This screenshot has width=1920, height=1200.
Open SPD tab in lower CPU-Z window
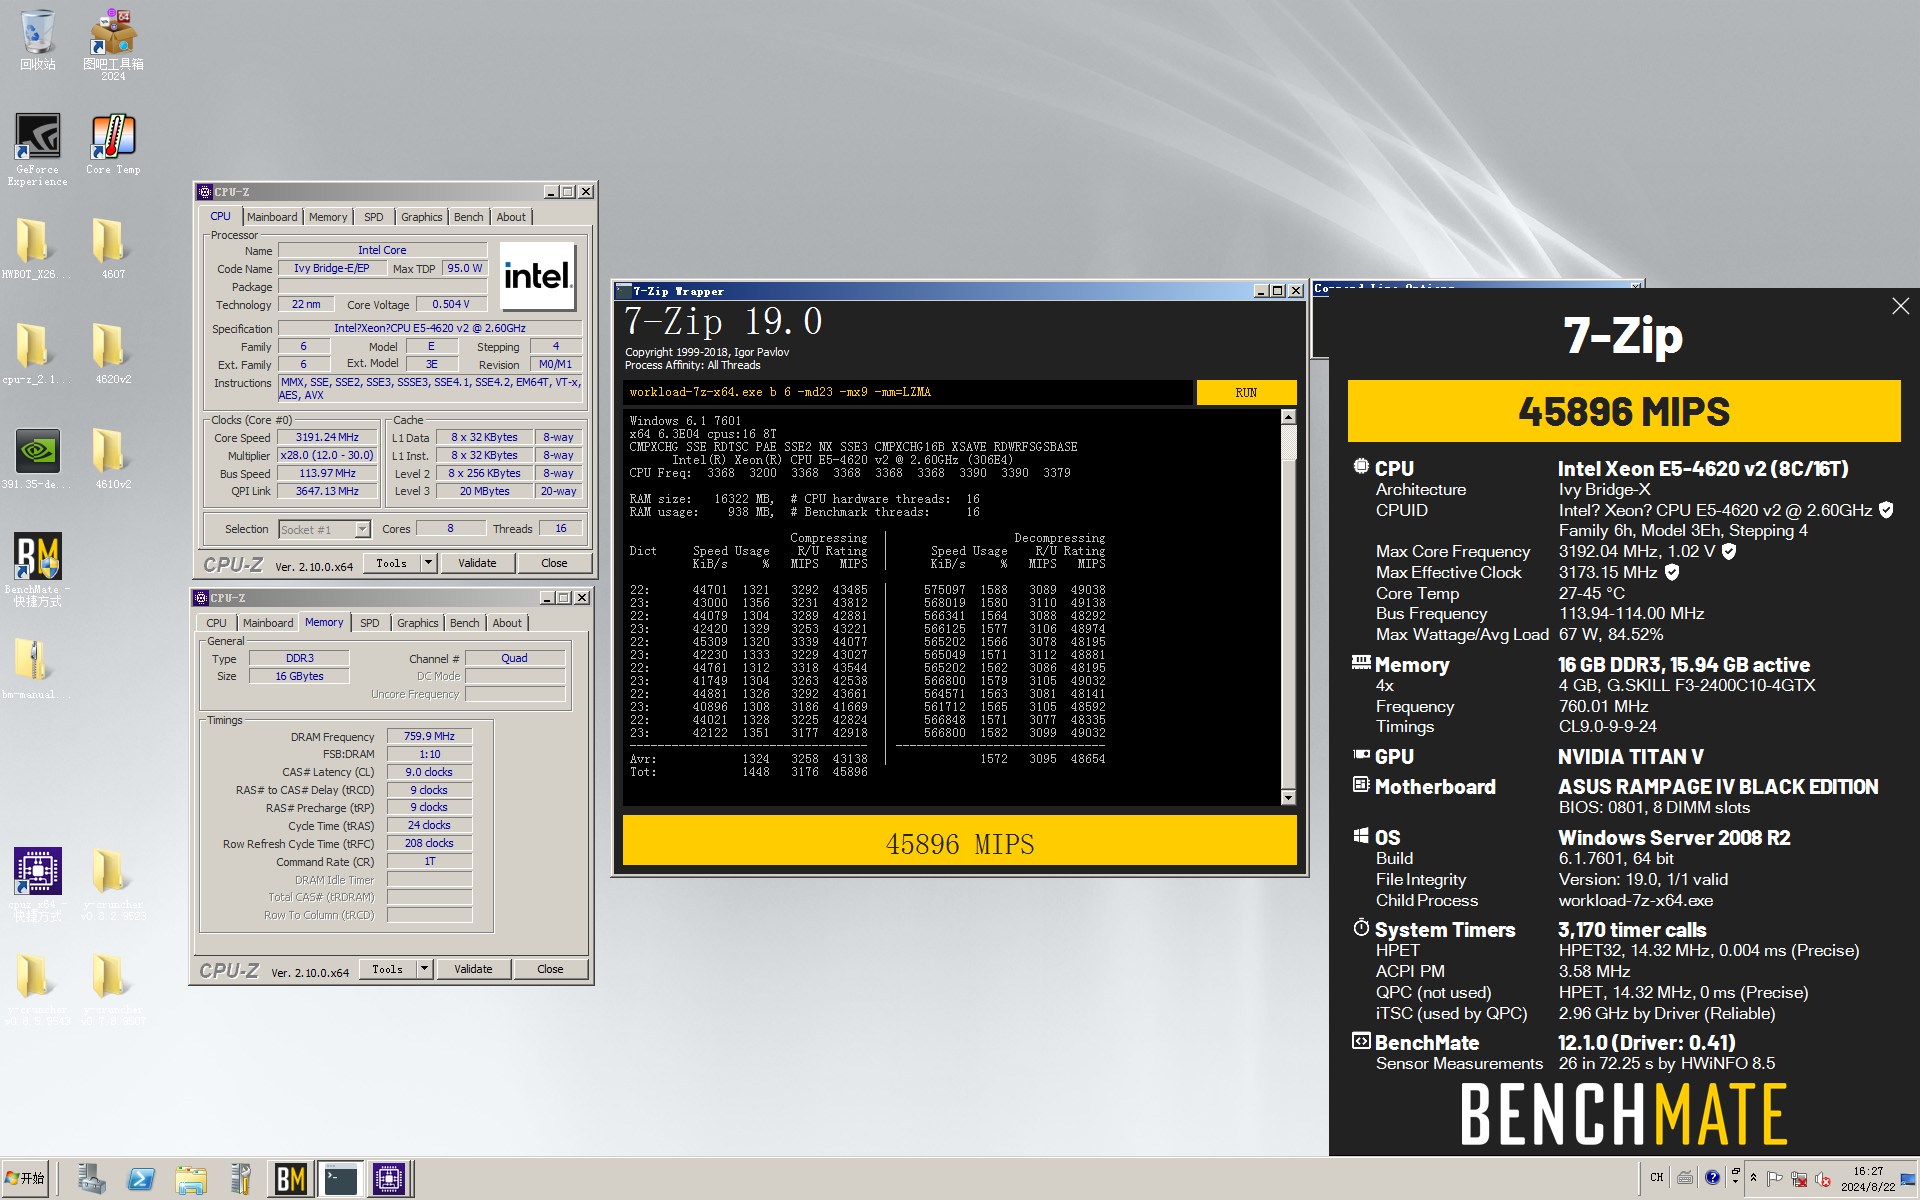369,623
